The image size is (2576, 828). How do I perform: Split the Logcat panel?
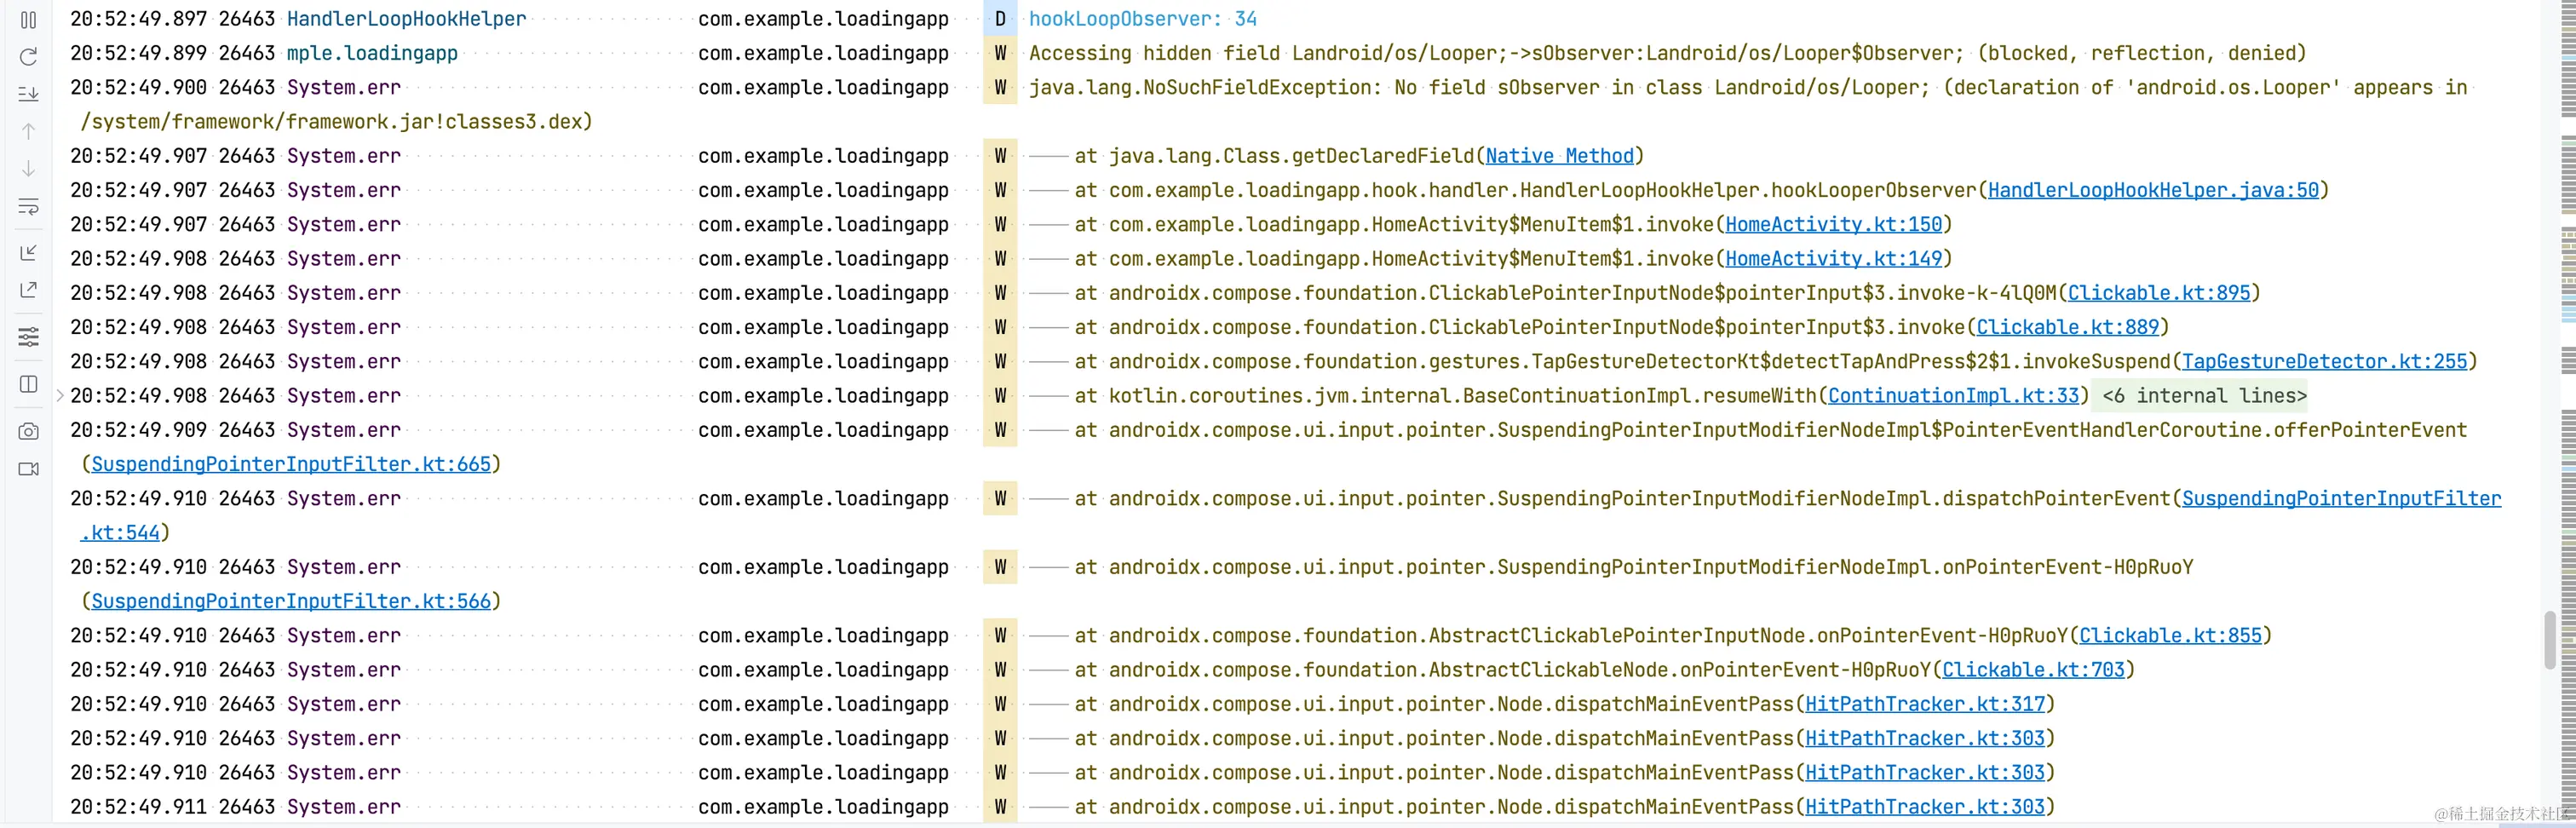pyautogui.click(x=28, y=385)
